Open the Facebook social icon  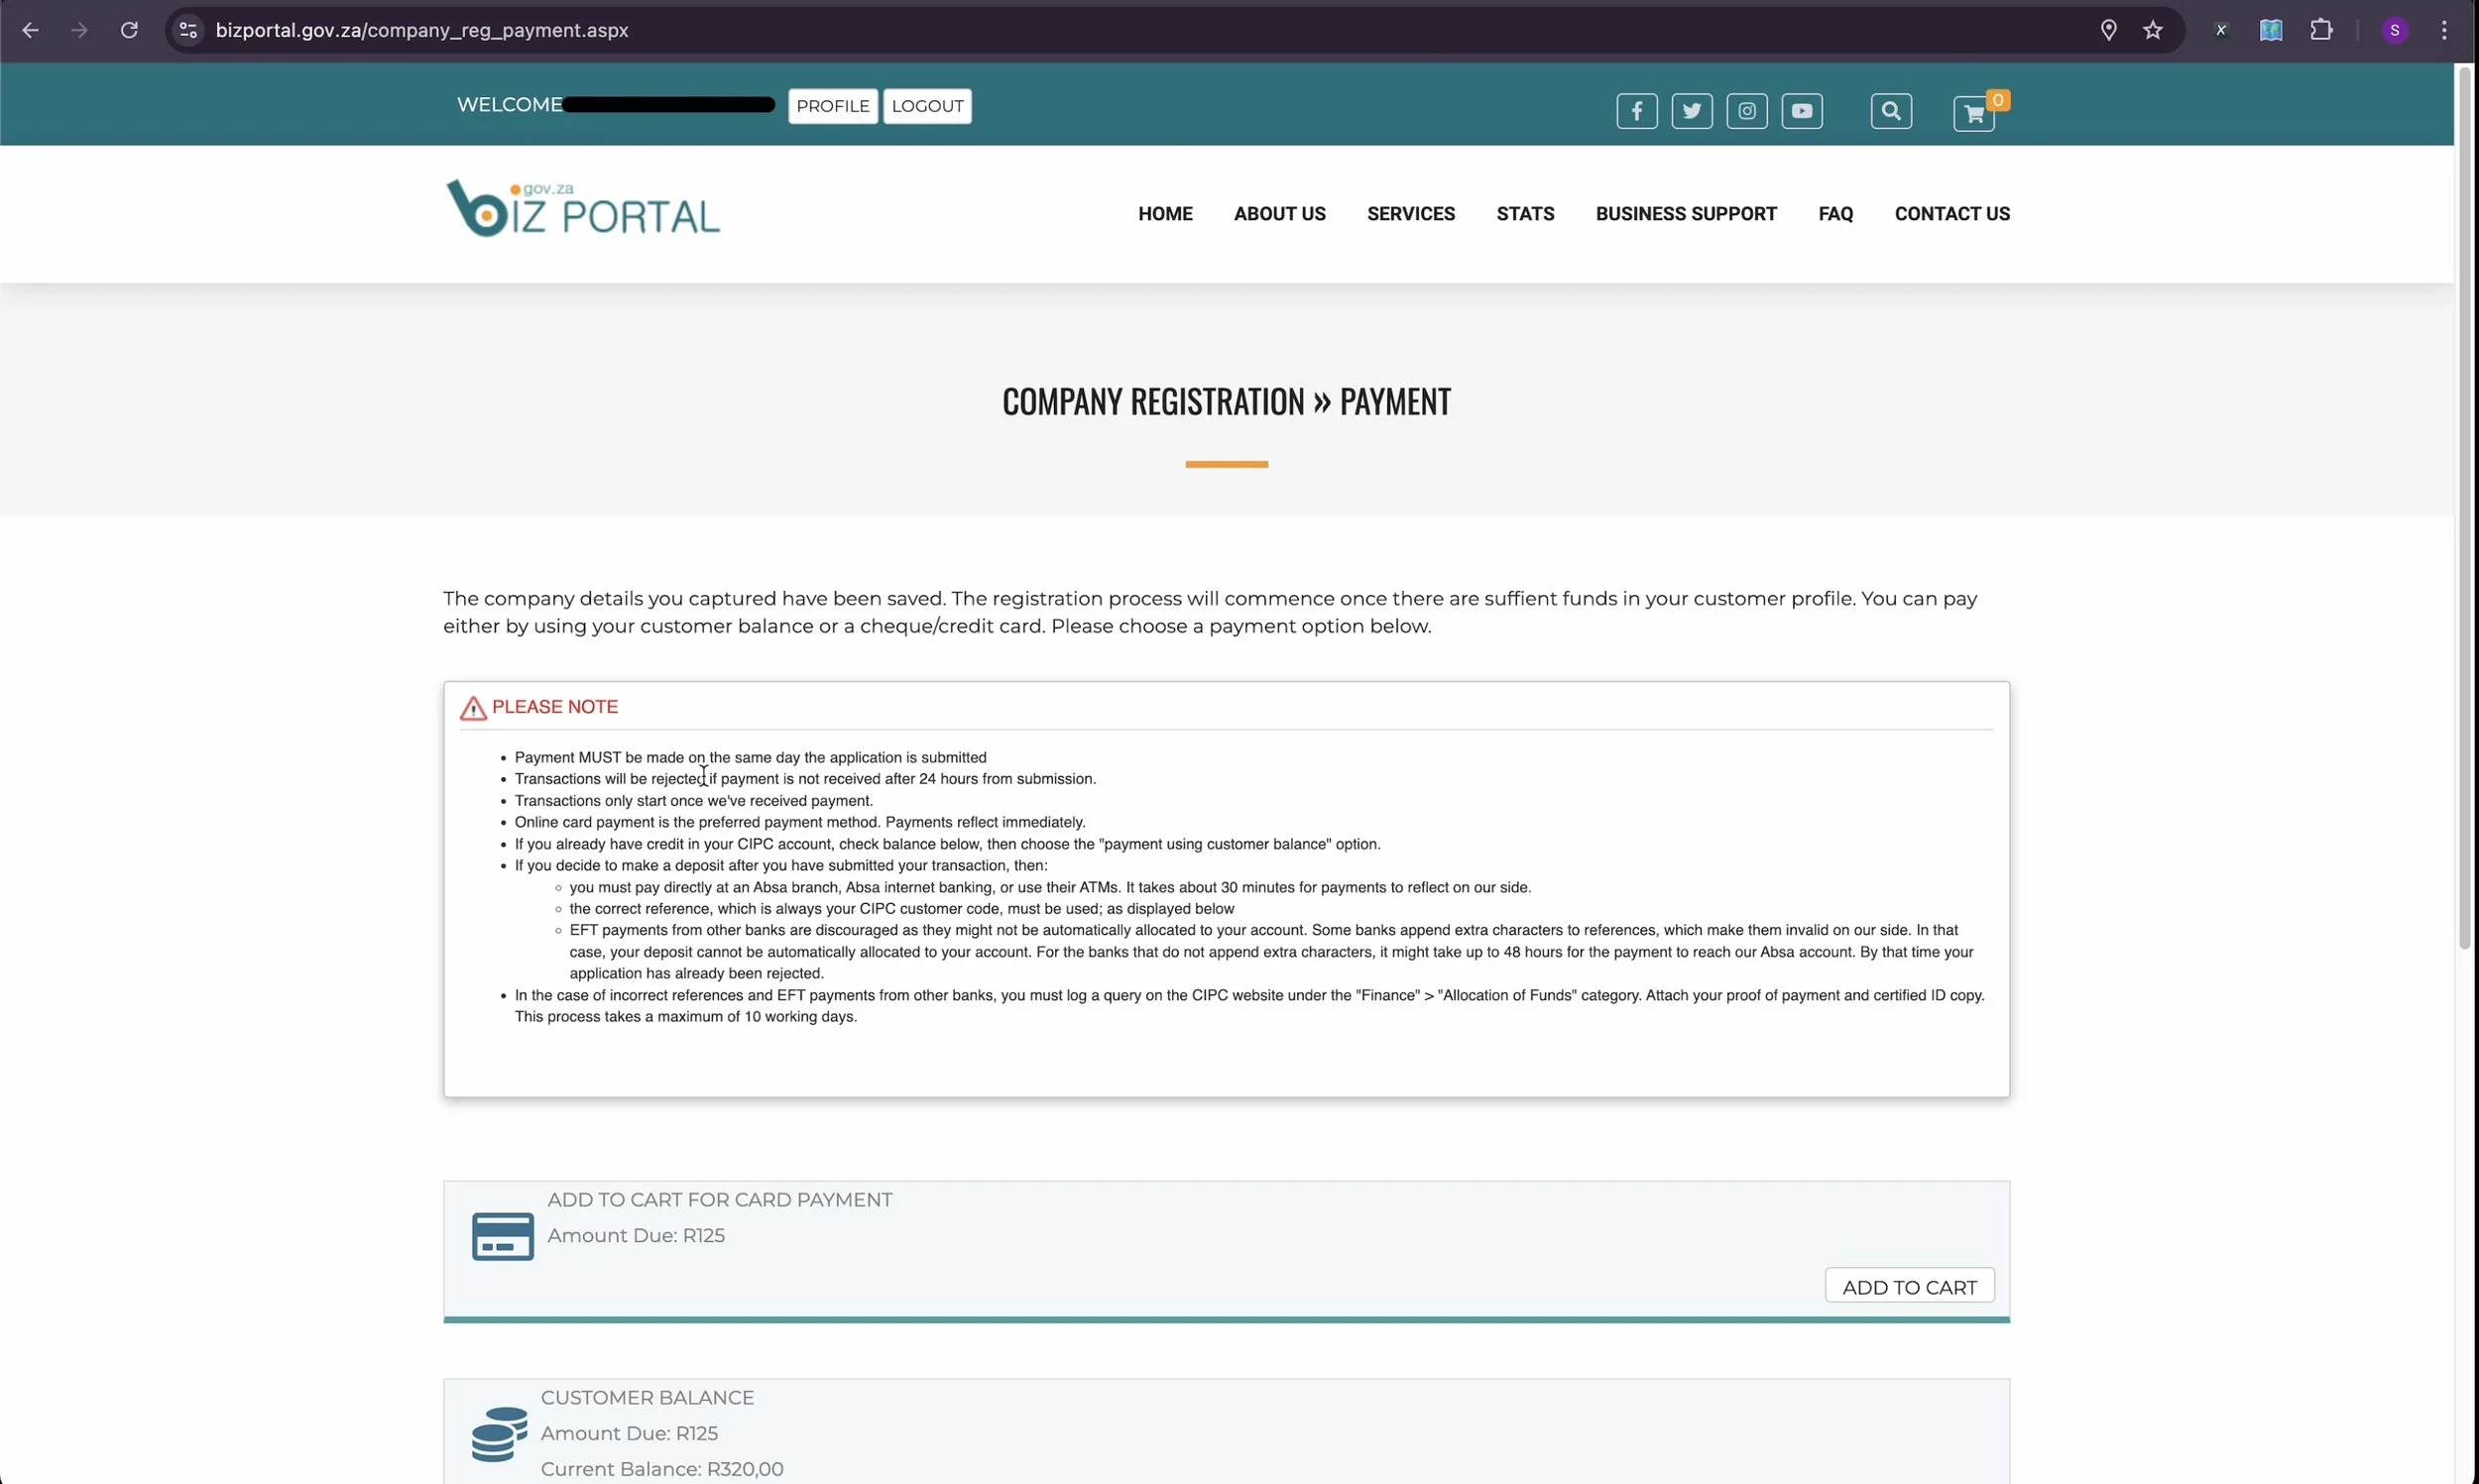click(1636, 111)
